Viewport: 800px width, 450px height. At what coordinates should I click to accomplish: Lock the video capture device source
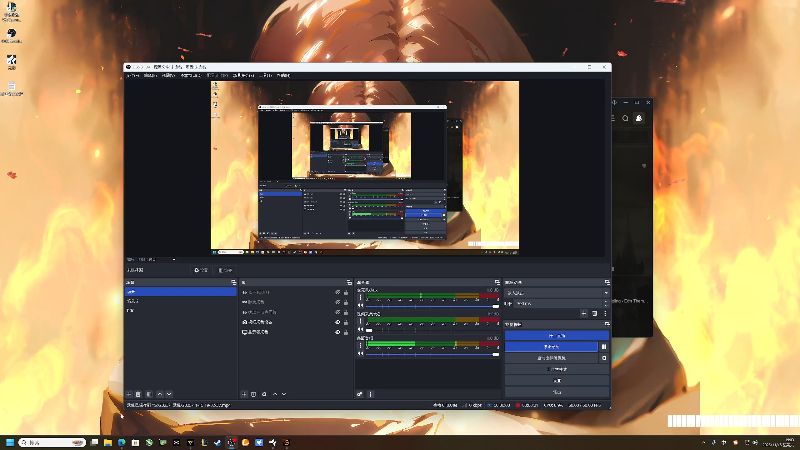coord(346,322)
